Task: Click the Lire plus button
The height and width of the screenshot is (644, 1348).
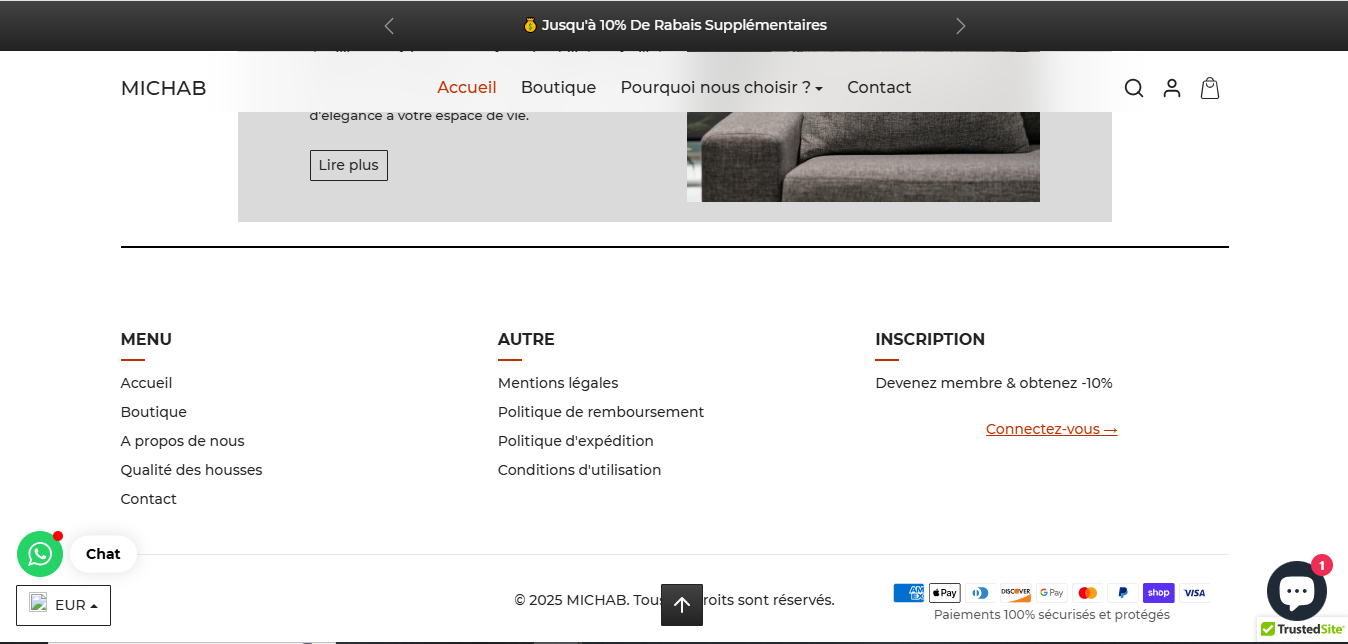Action: pyautogui.click(x=348, y=165)
